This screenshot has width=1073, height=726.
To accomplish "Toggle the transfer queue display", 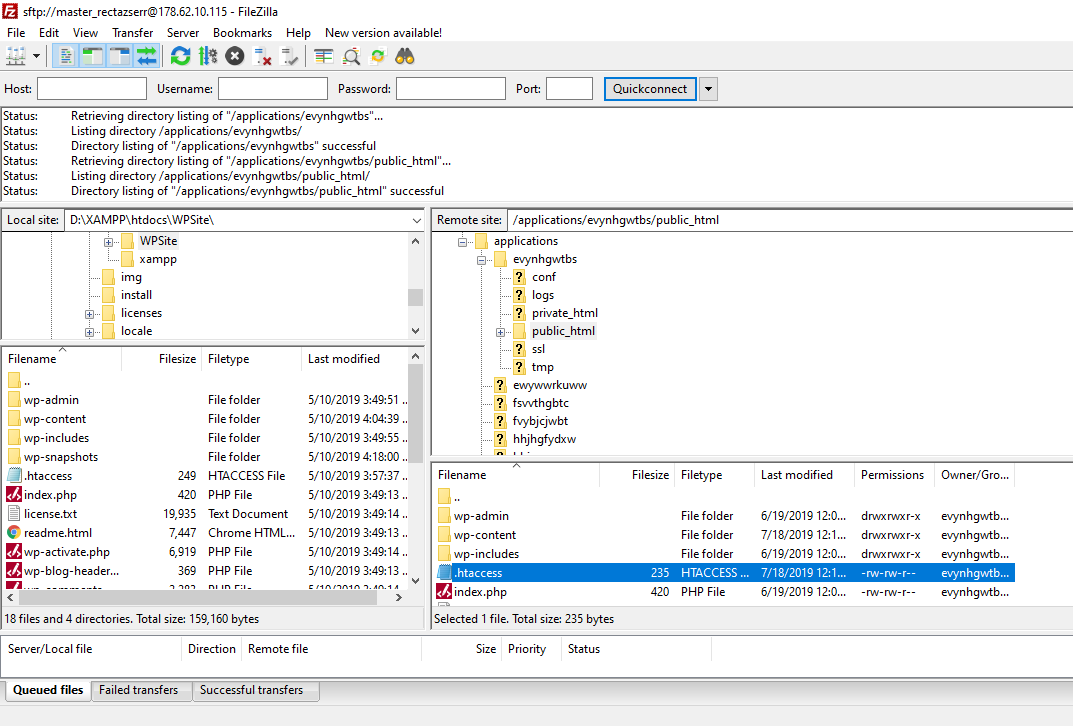I will 146,56.
